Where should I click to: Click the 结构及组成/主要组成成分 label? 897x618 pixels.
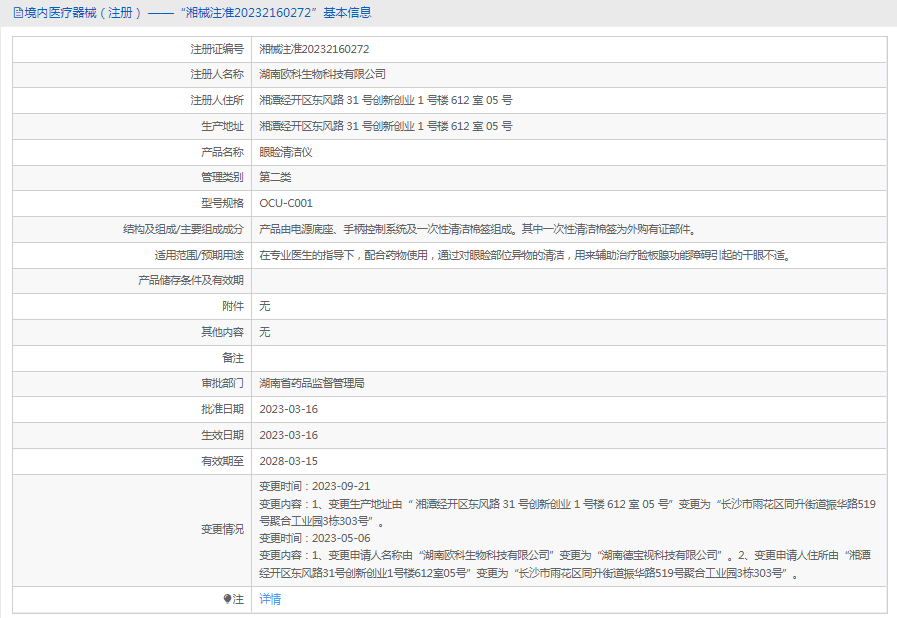coord(183,229)
